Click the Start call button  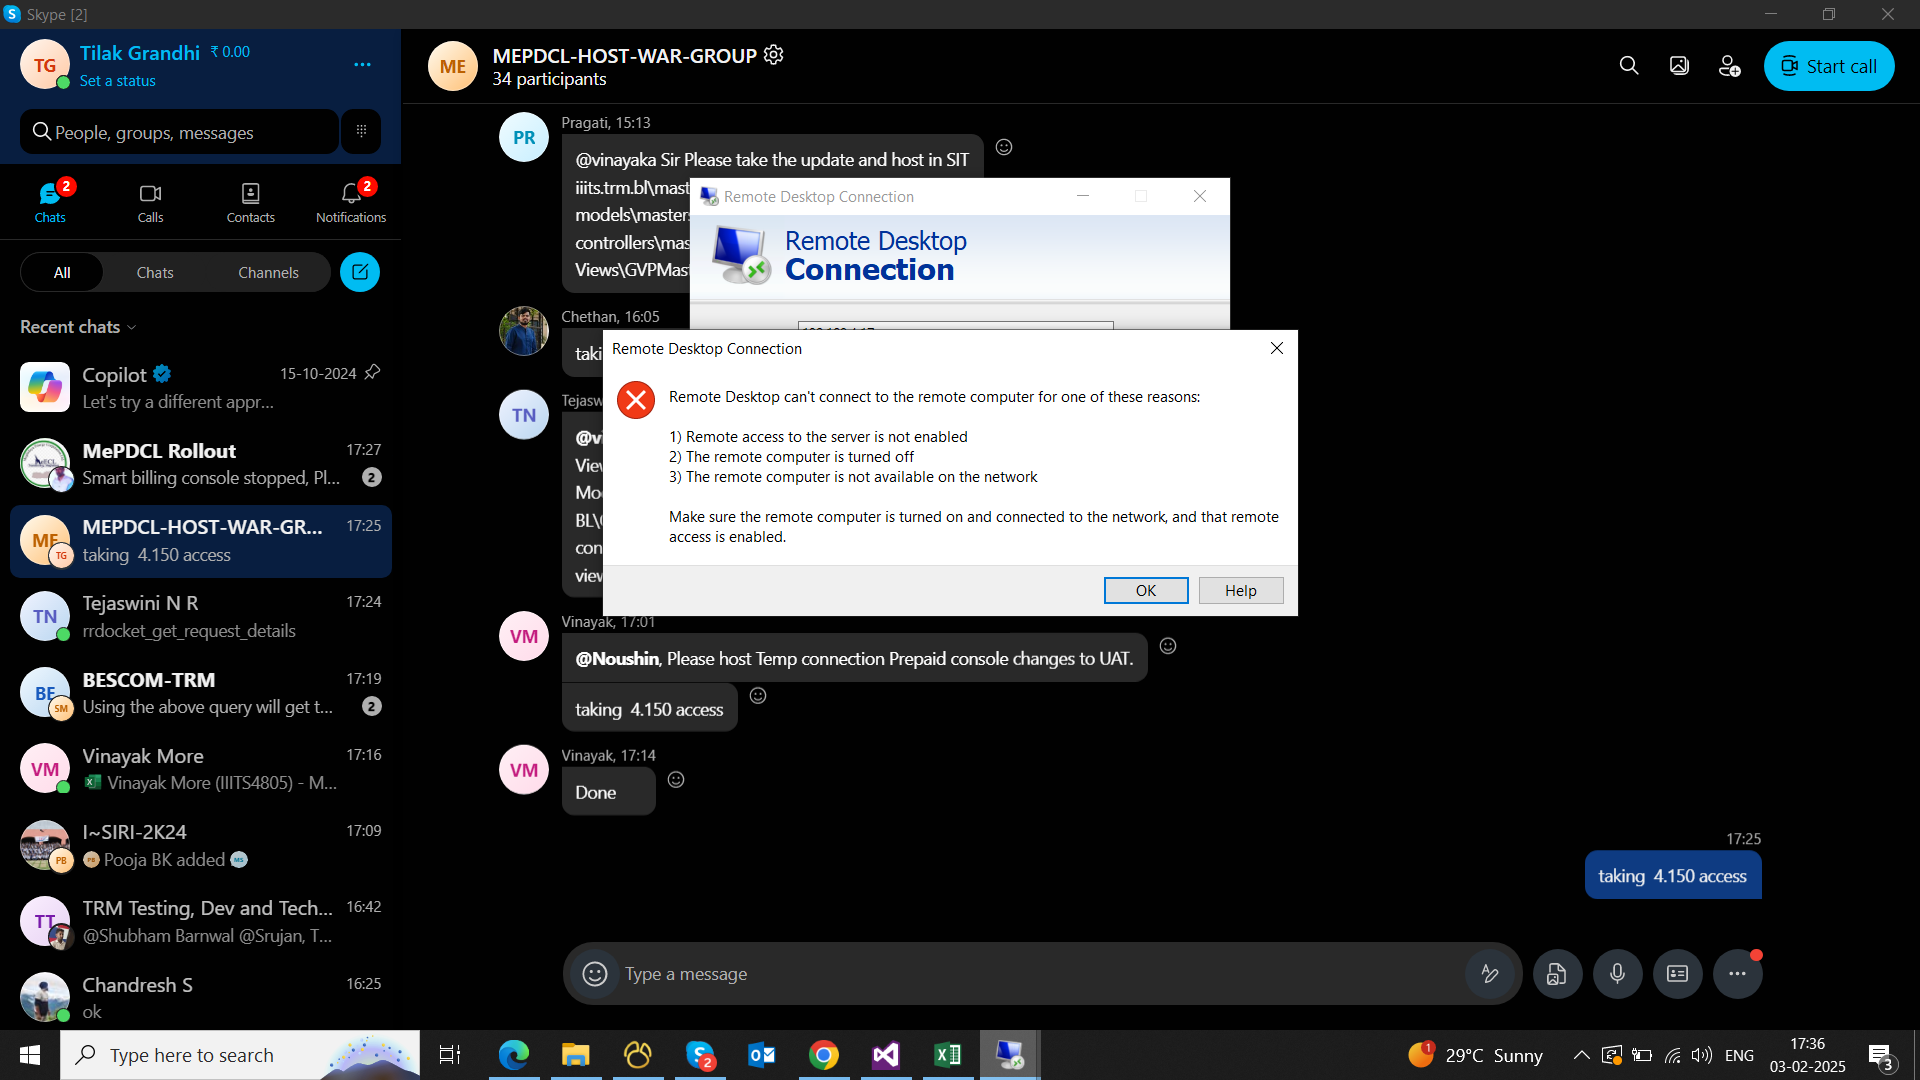tap(1829, 66)
